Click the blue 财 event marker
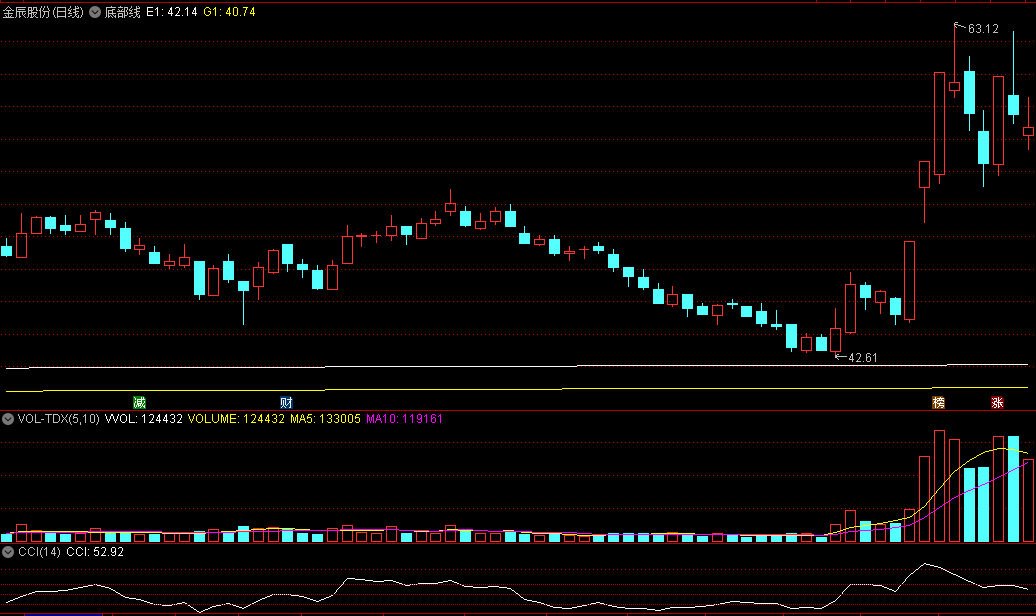 (286, 403)
